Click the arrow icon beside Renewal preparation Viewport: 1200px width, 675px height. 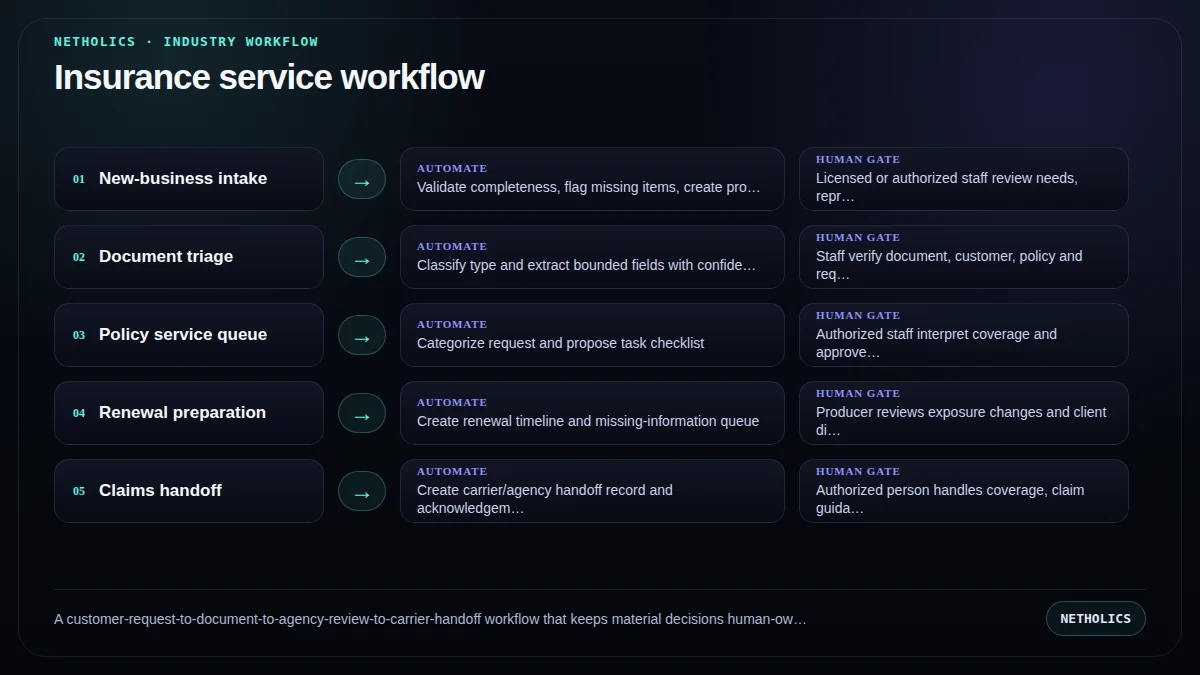362,413
